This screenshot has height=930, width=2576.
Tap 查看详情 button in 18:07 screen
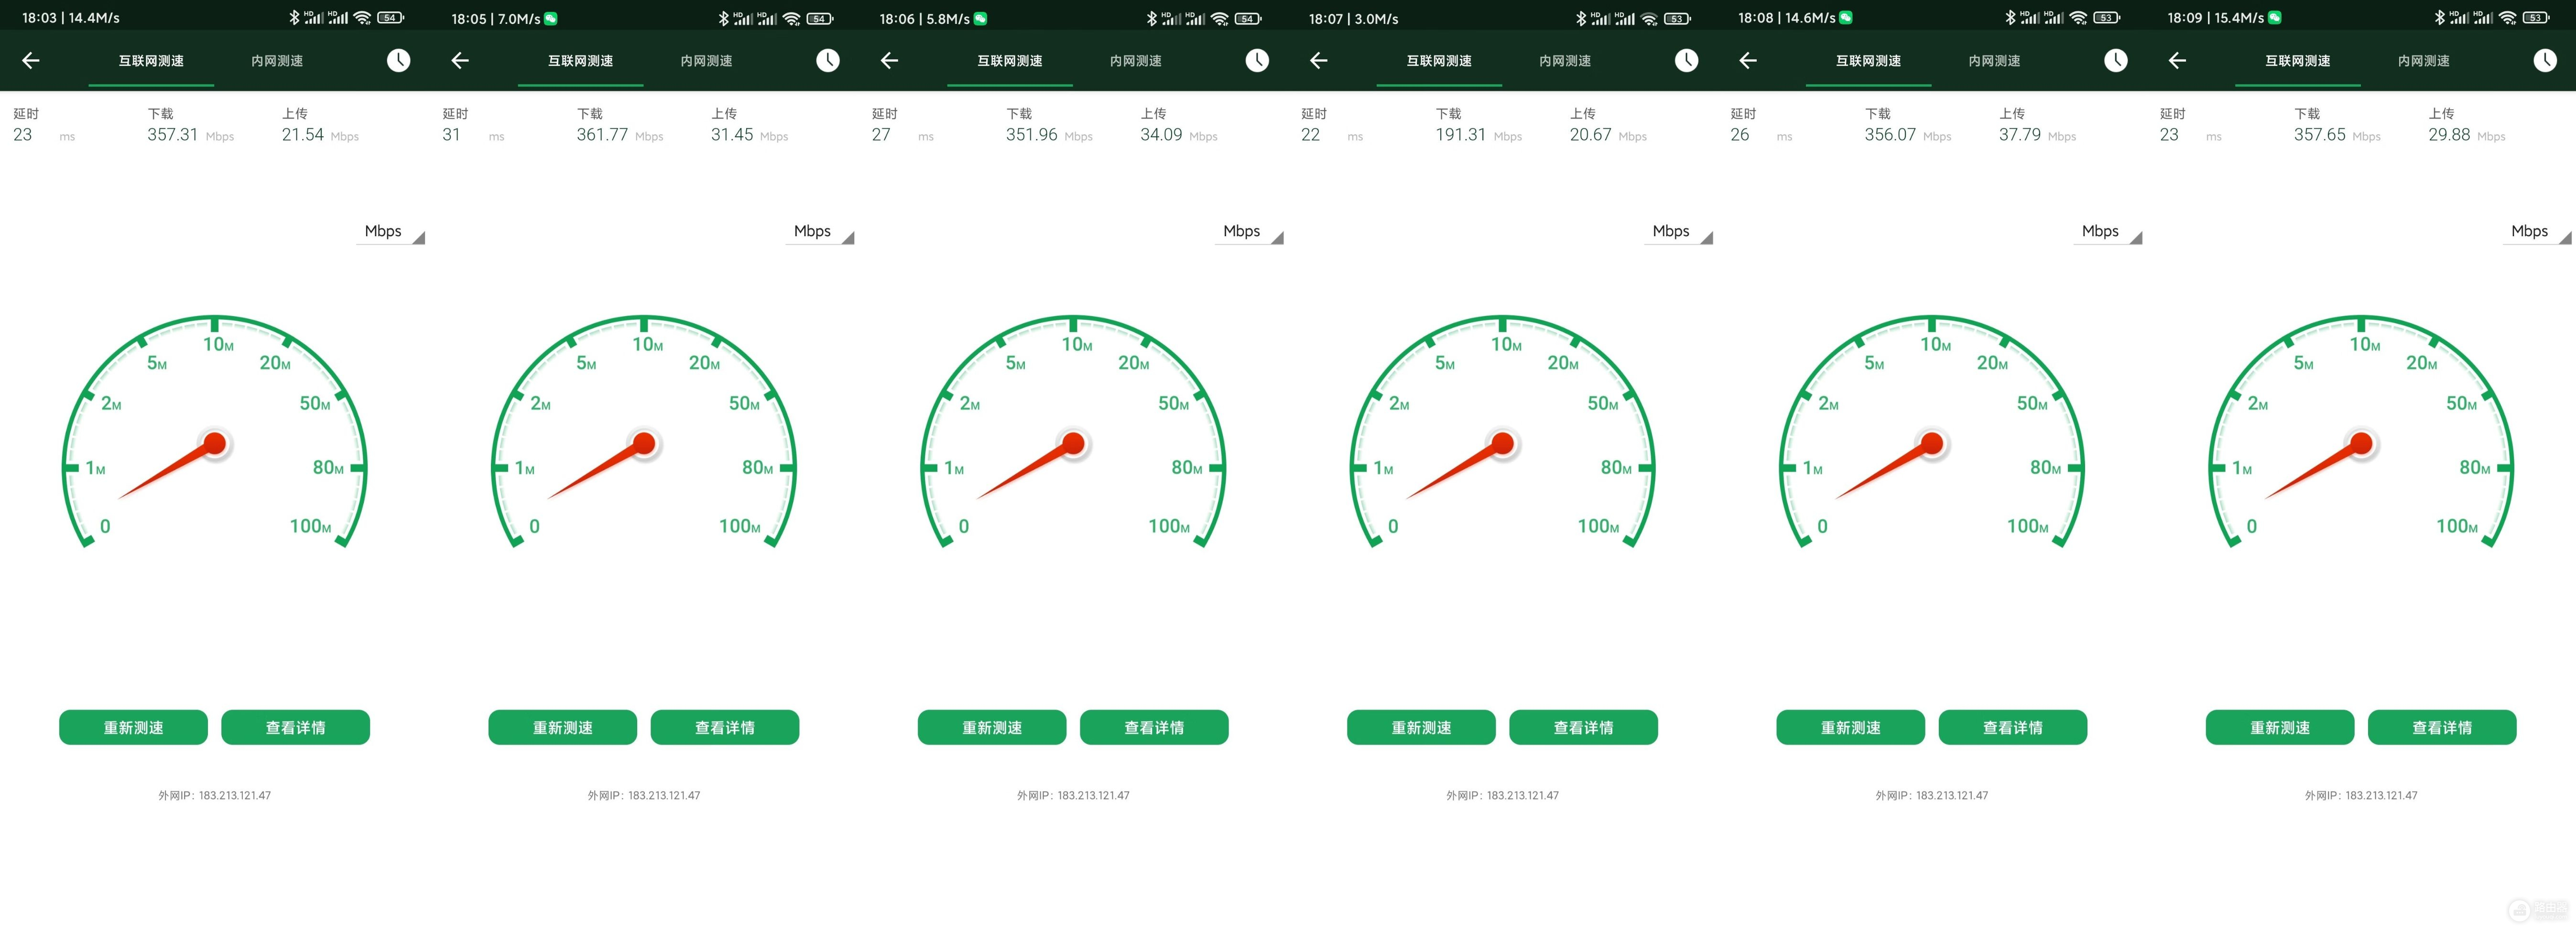pos(1583,727)
